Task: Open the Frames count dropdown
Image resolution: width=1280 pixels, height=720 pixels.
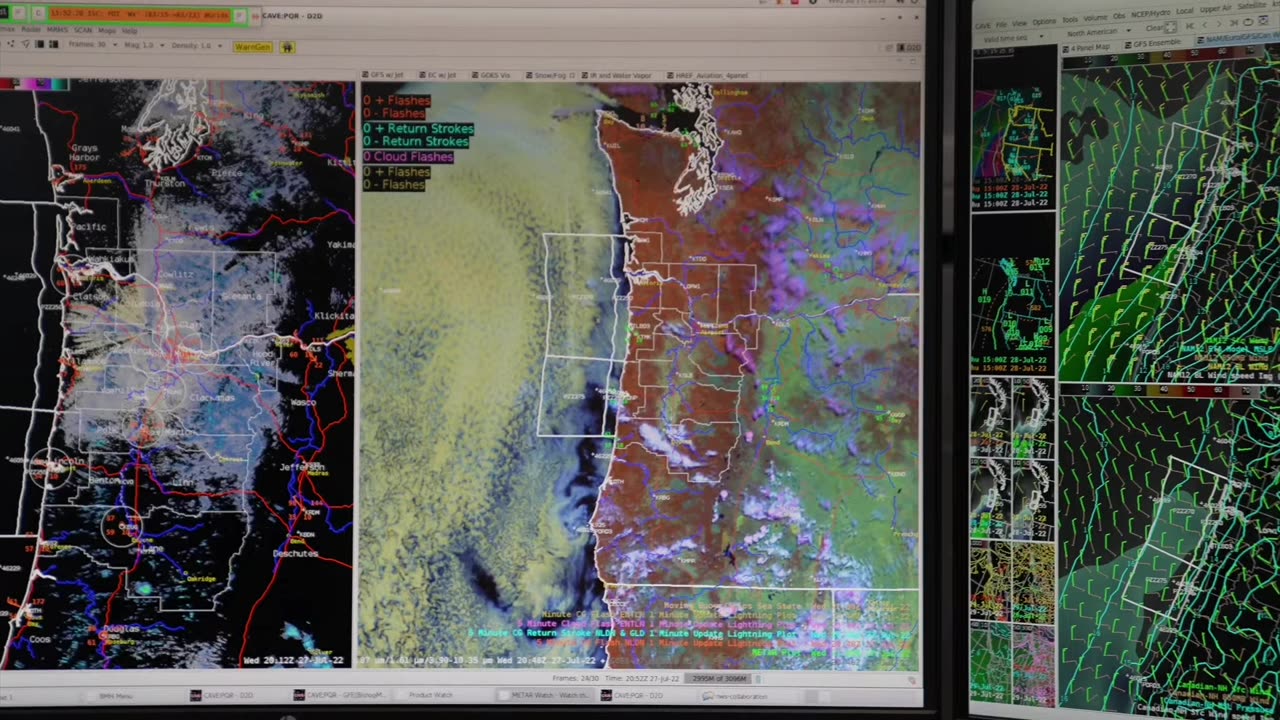Action: [x=93, y=45]
